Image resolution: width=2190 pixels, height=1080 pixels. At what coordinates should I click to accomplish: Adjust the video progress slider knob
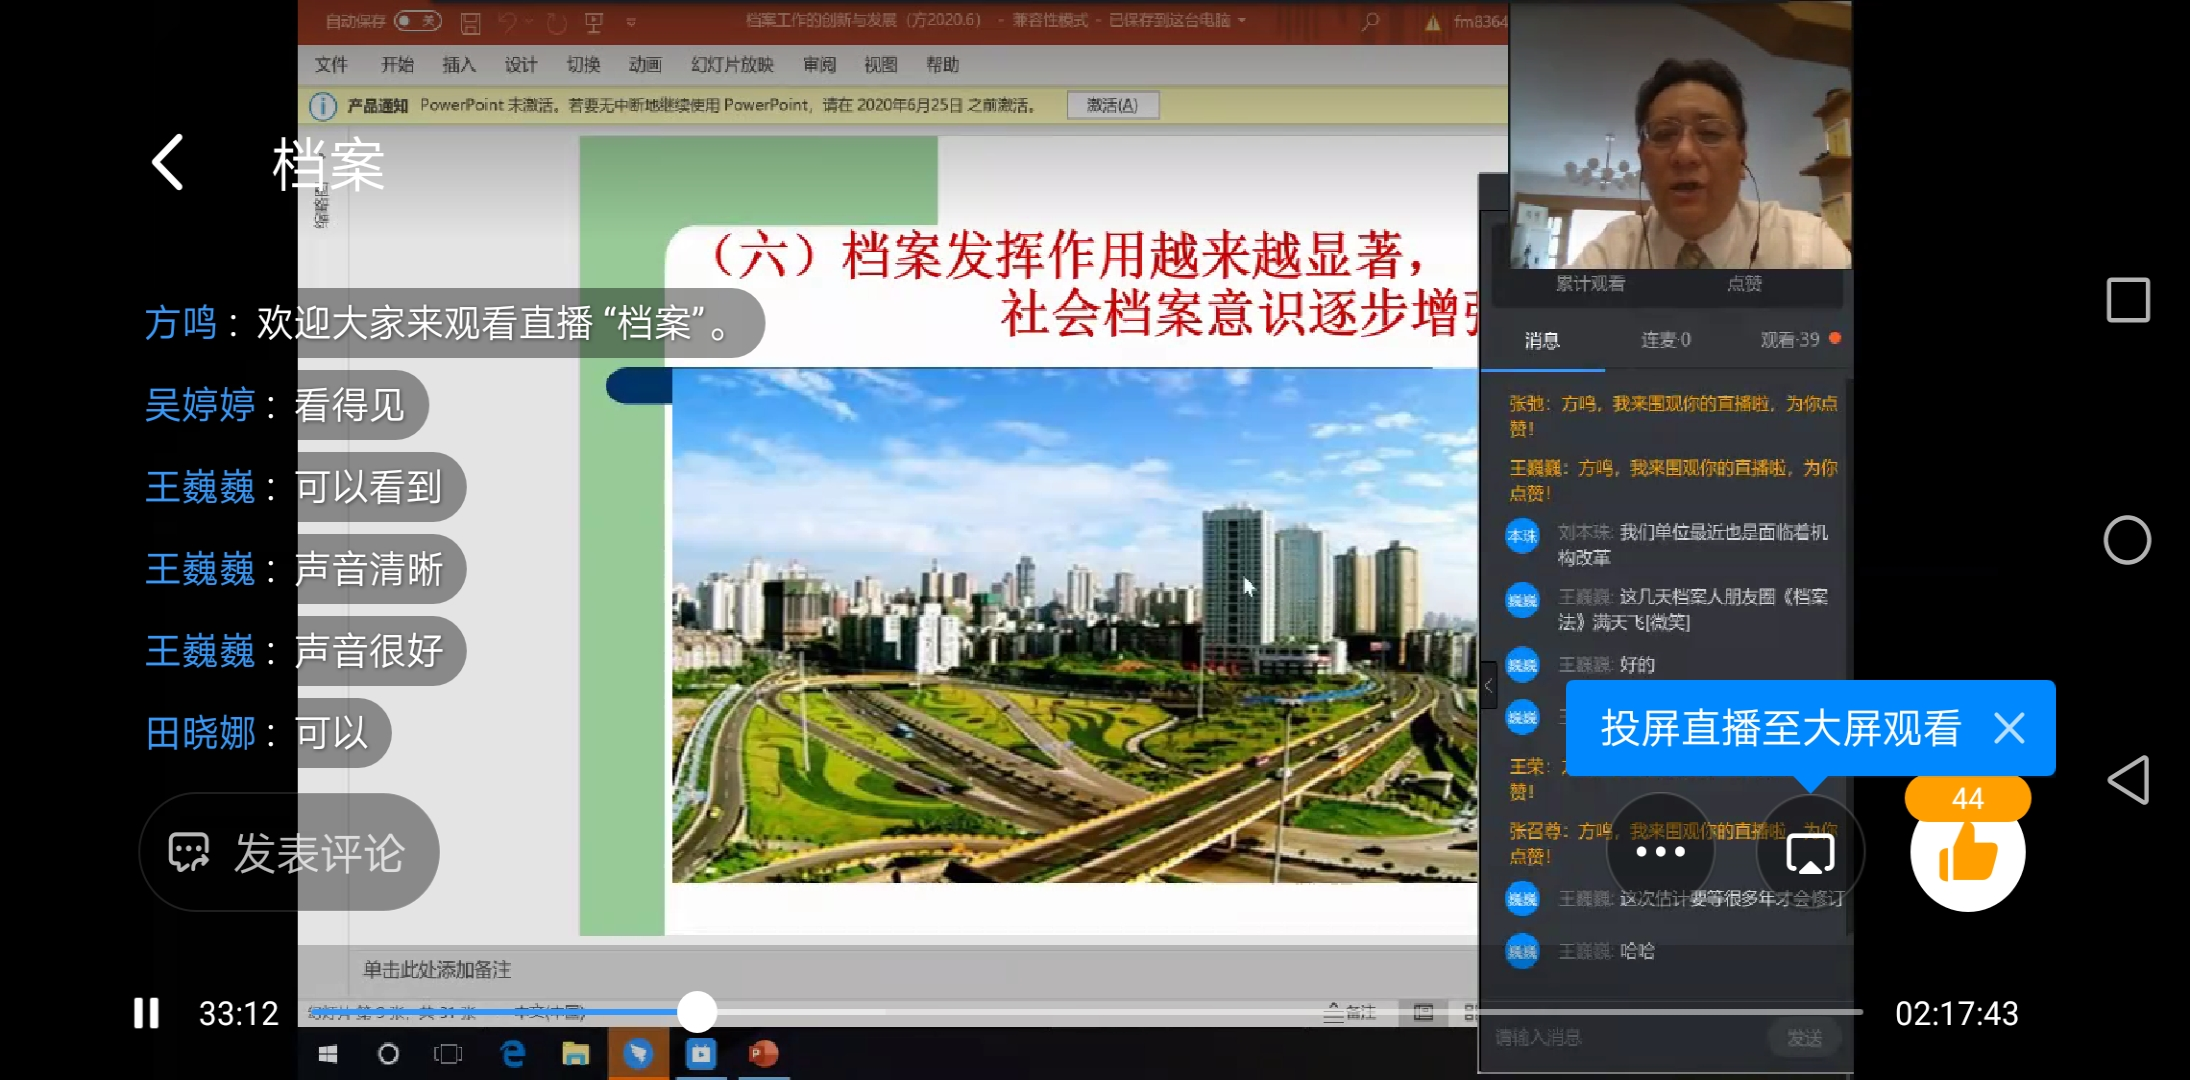pyautogui.click(x=697, y=1012)
